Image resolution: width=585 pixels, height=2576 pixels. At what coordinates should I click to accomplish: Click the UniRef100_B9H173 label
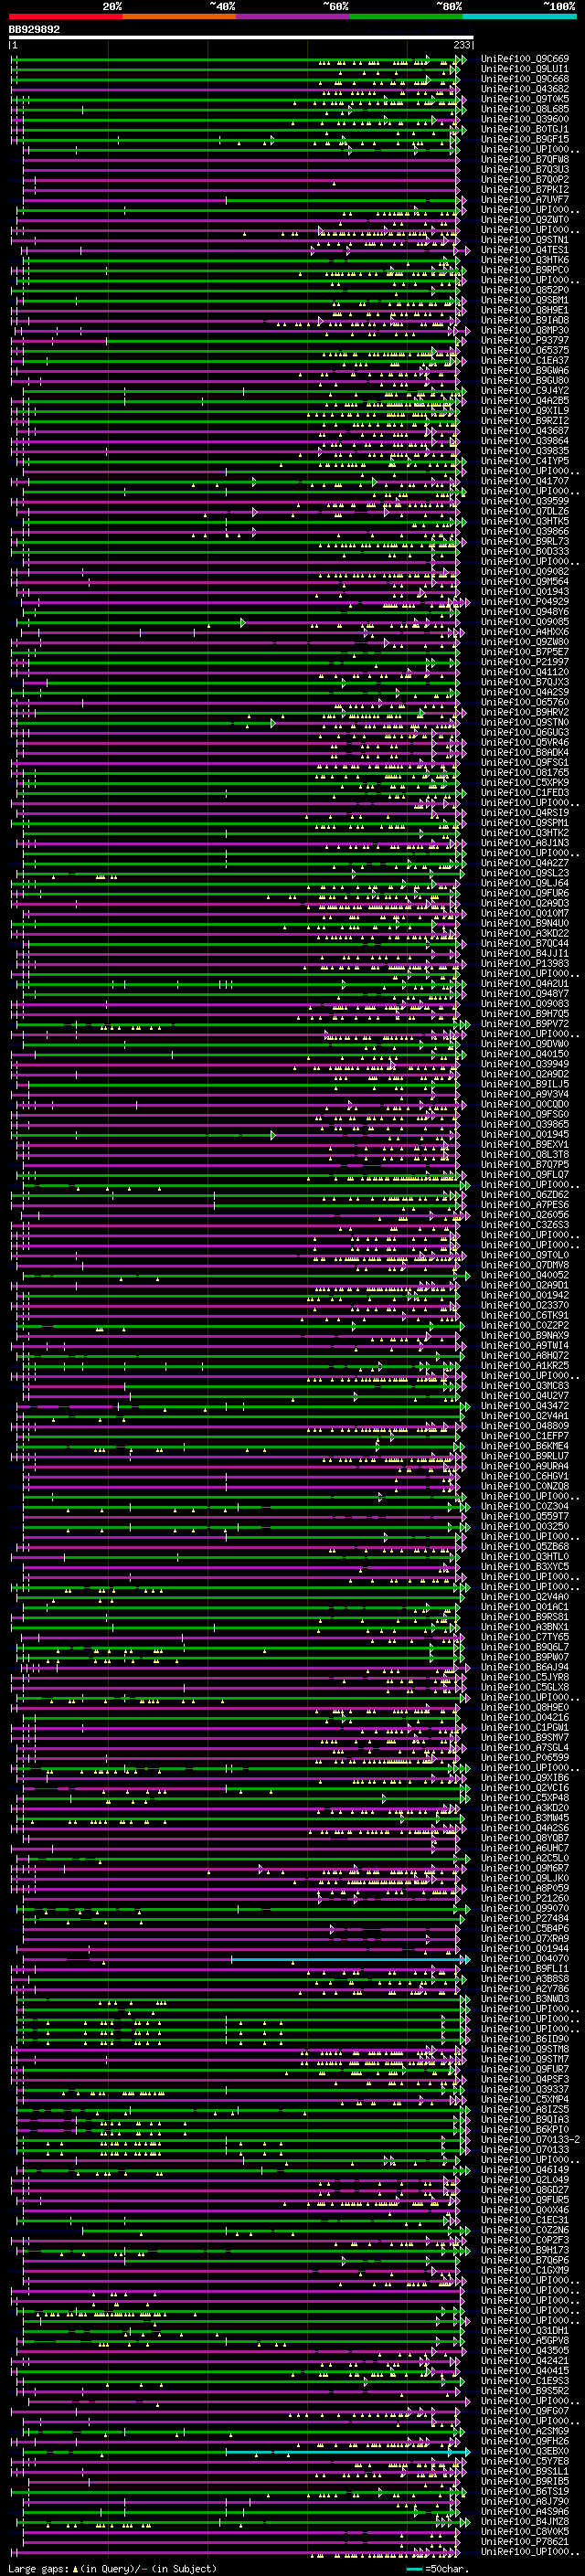pyautogui.click(x=524, y=2250)
